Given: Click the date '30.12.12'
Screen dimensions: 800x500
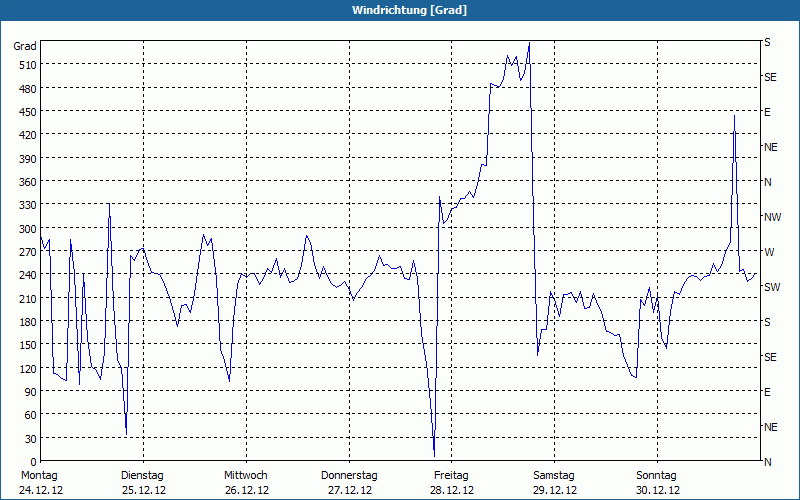Looking at the screenshot, I should [x=658, y=490].
